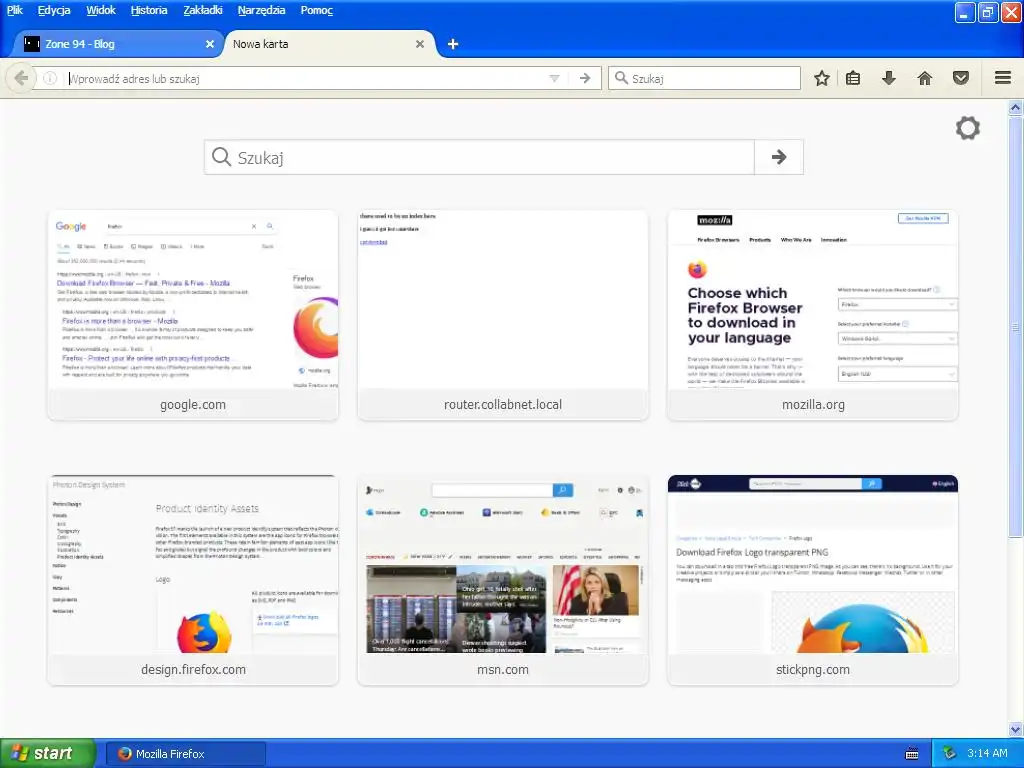Open the Edycja menu

tap(54, 10)
